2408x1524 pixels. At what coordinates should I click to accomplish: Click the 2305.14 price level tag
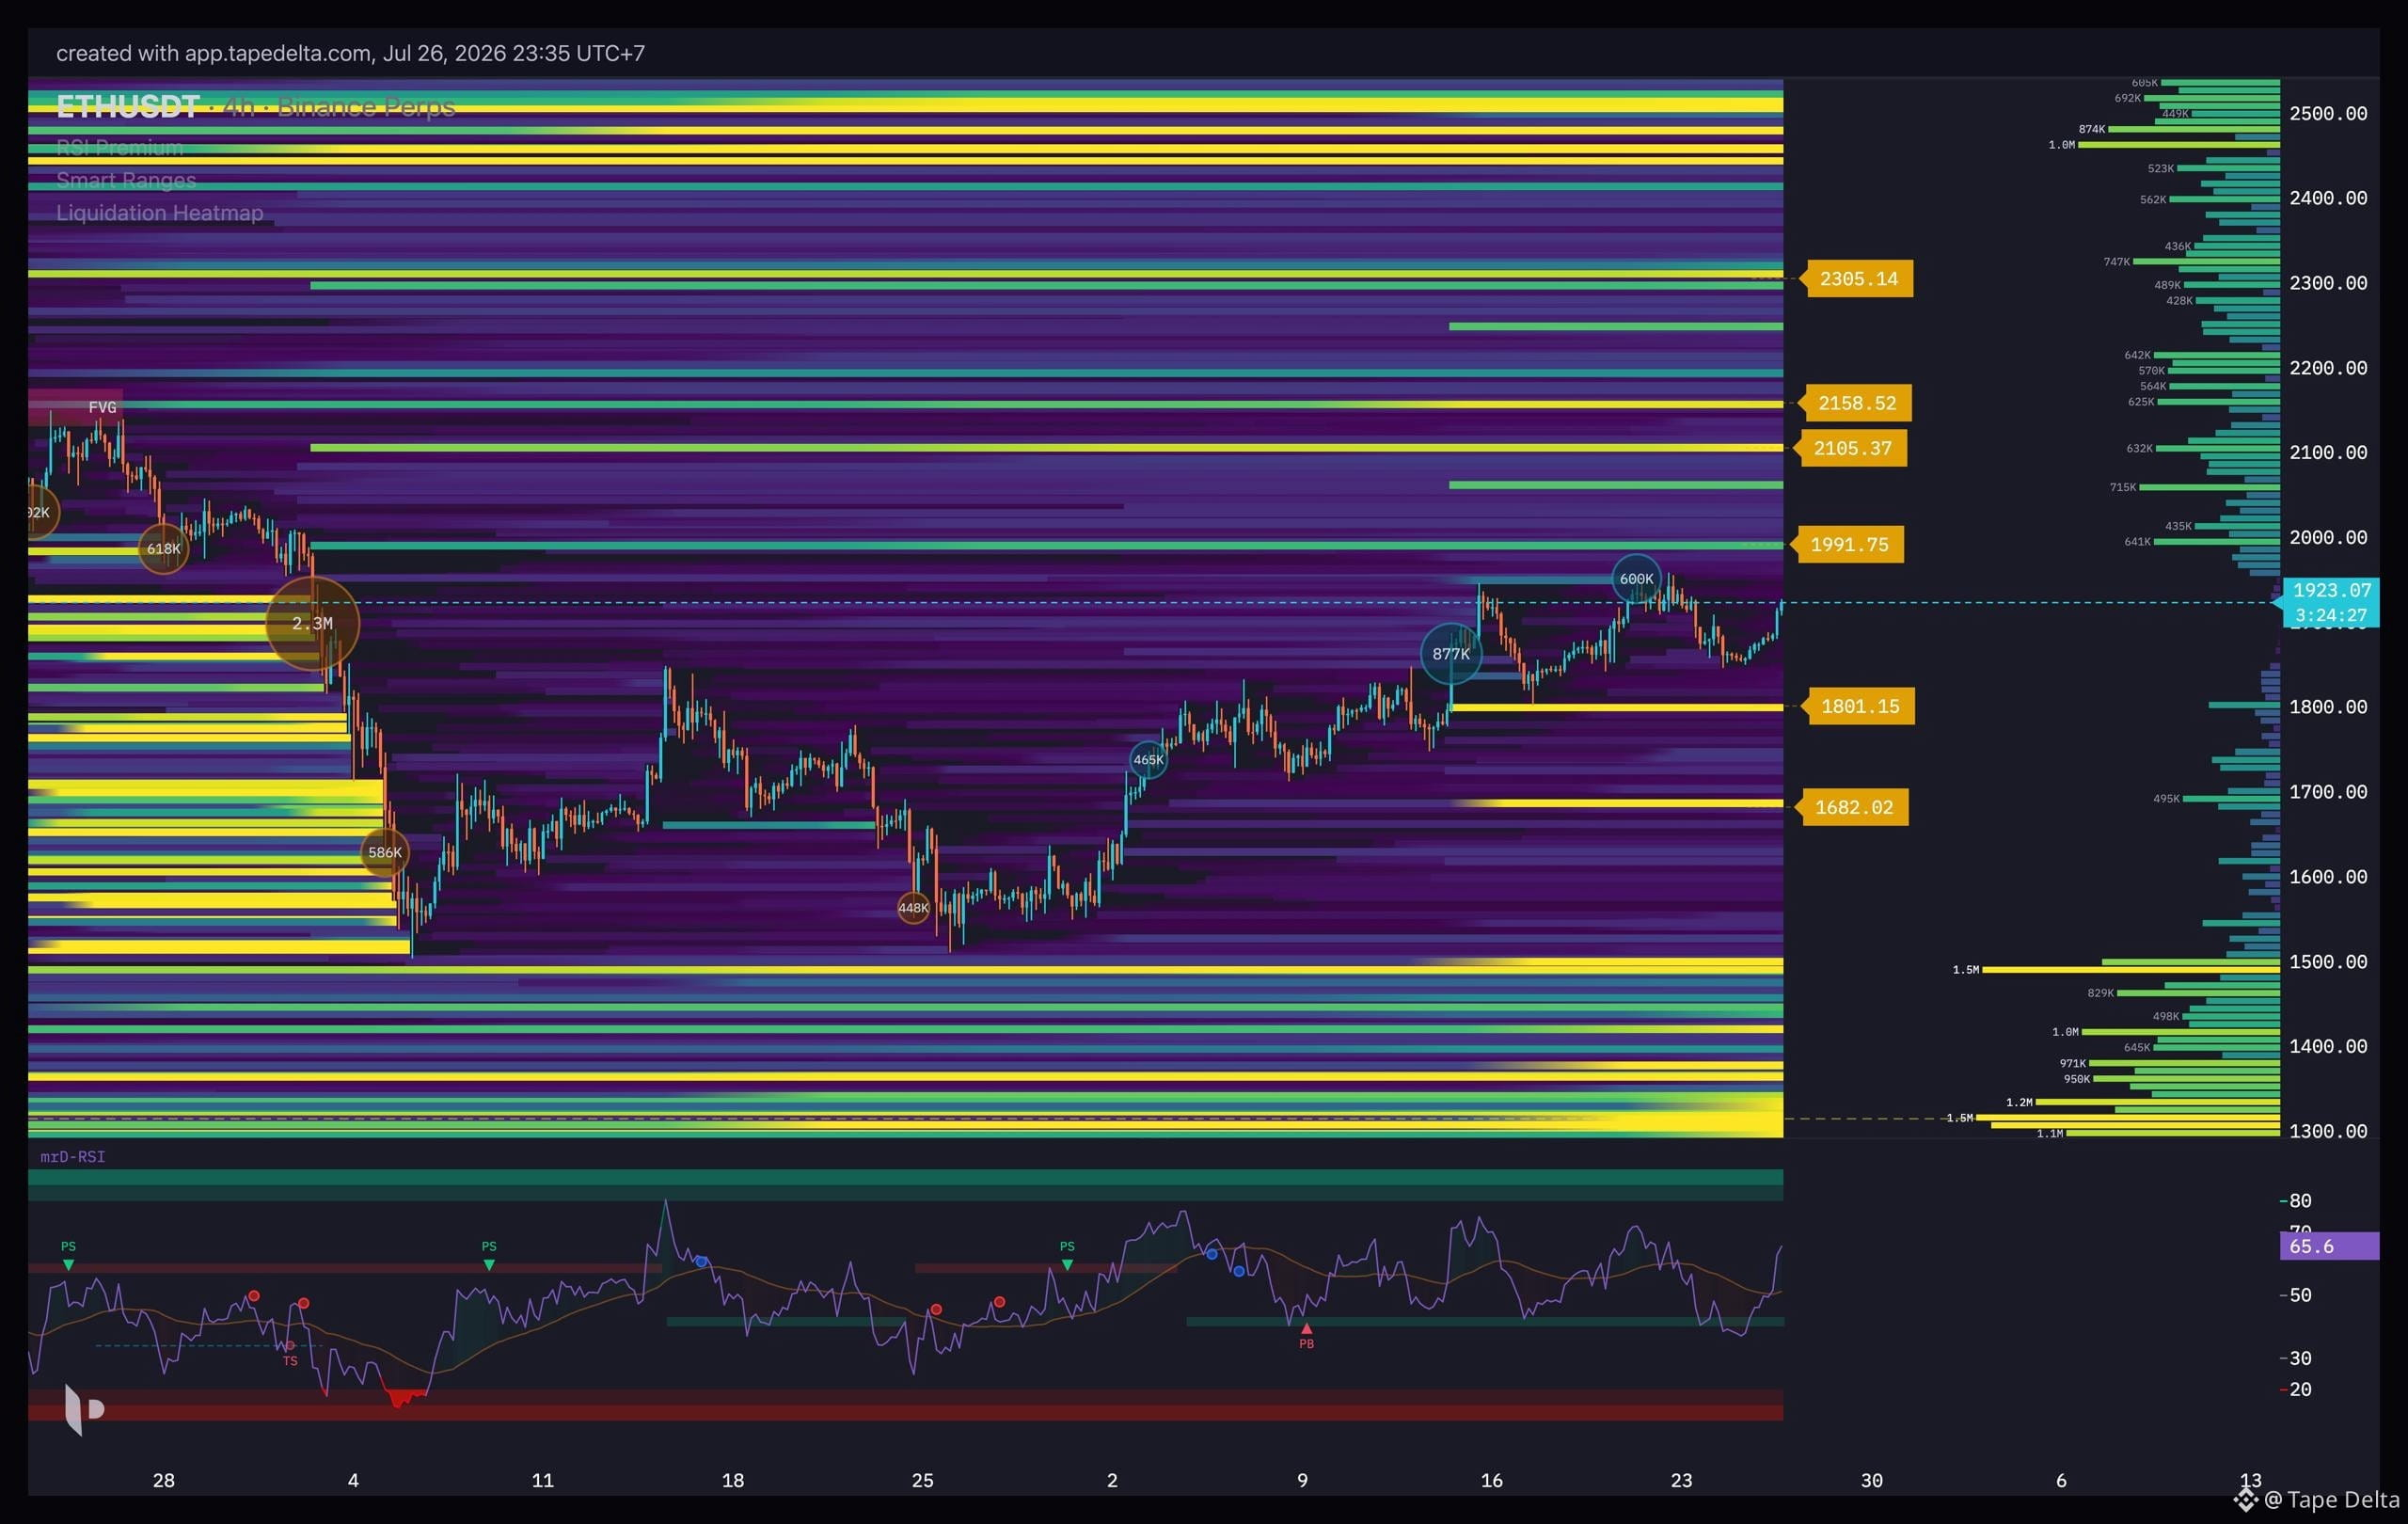tap(1858, 279)
